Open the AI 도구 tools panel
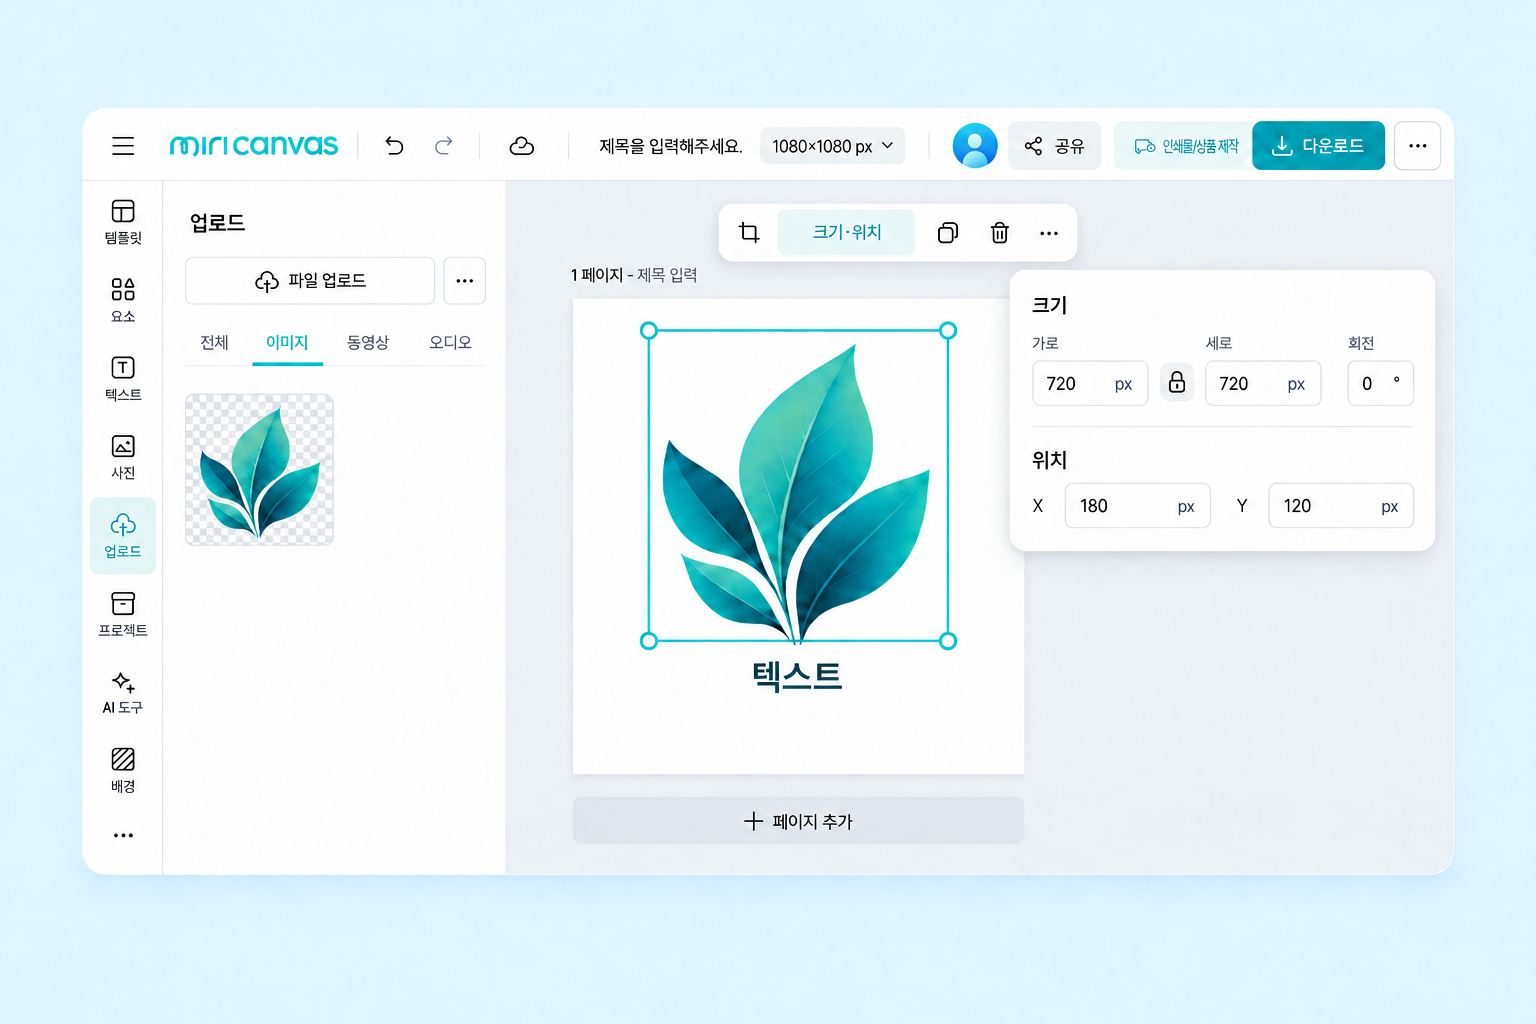 pos(123,692)
